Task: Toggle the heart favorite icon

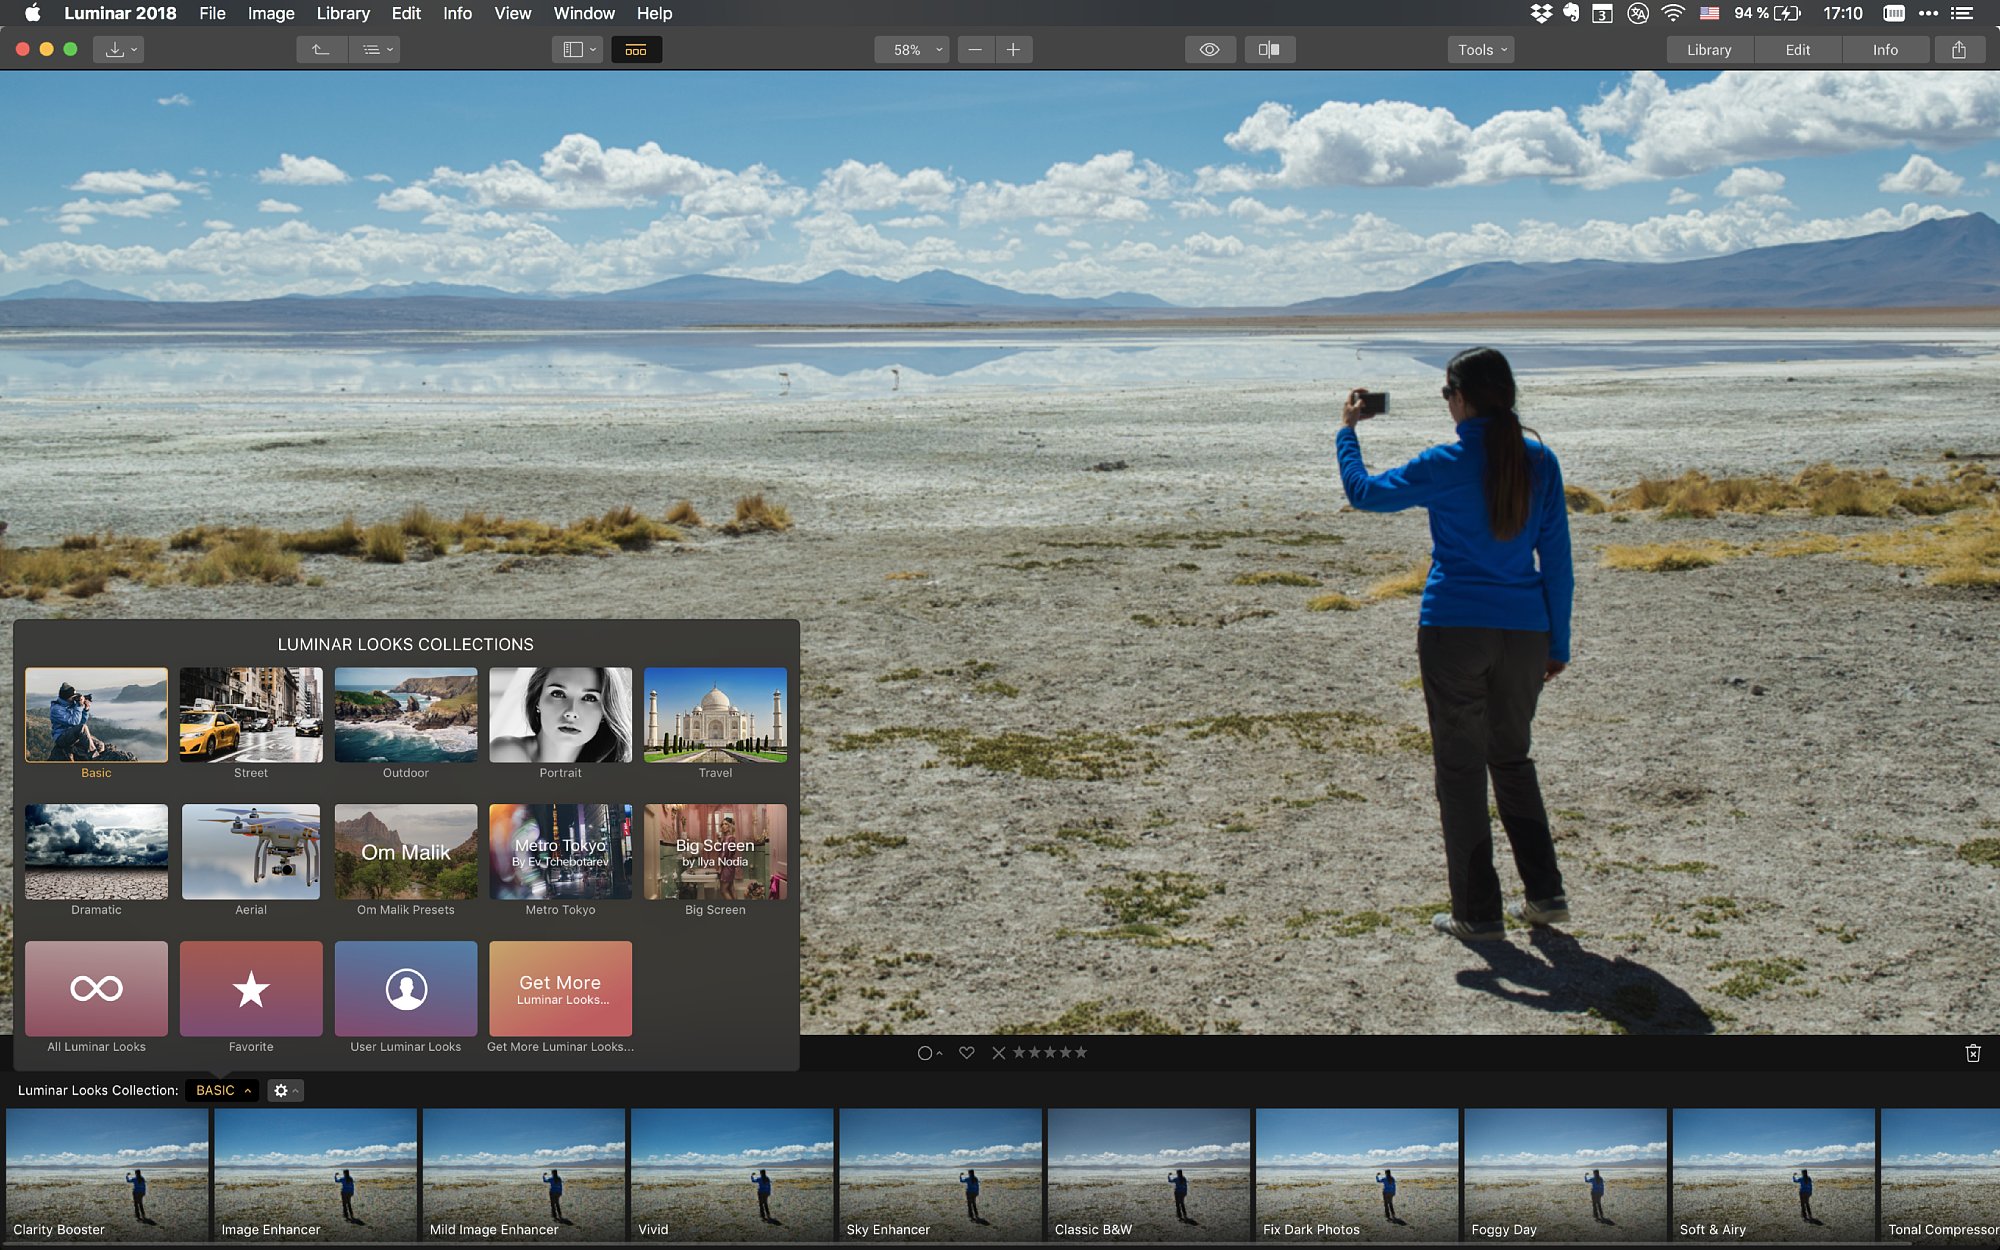Action: coord(966,1053)
